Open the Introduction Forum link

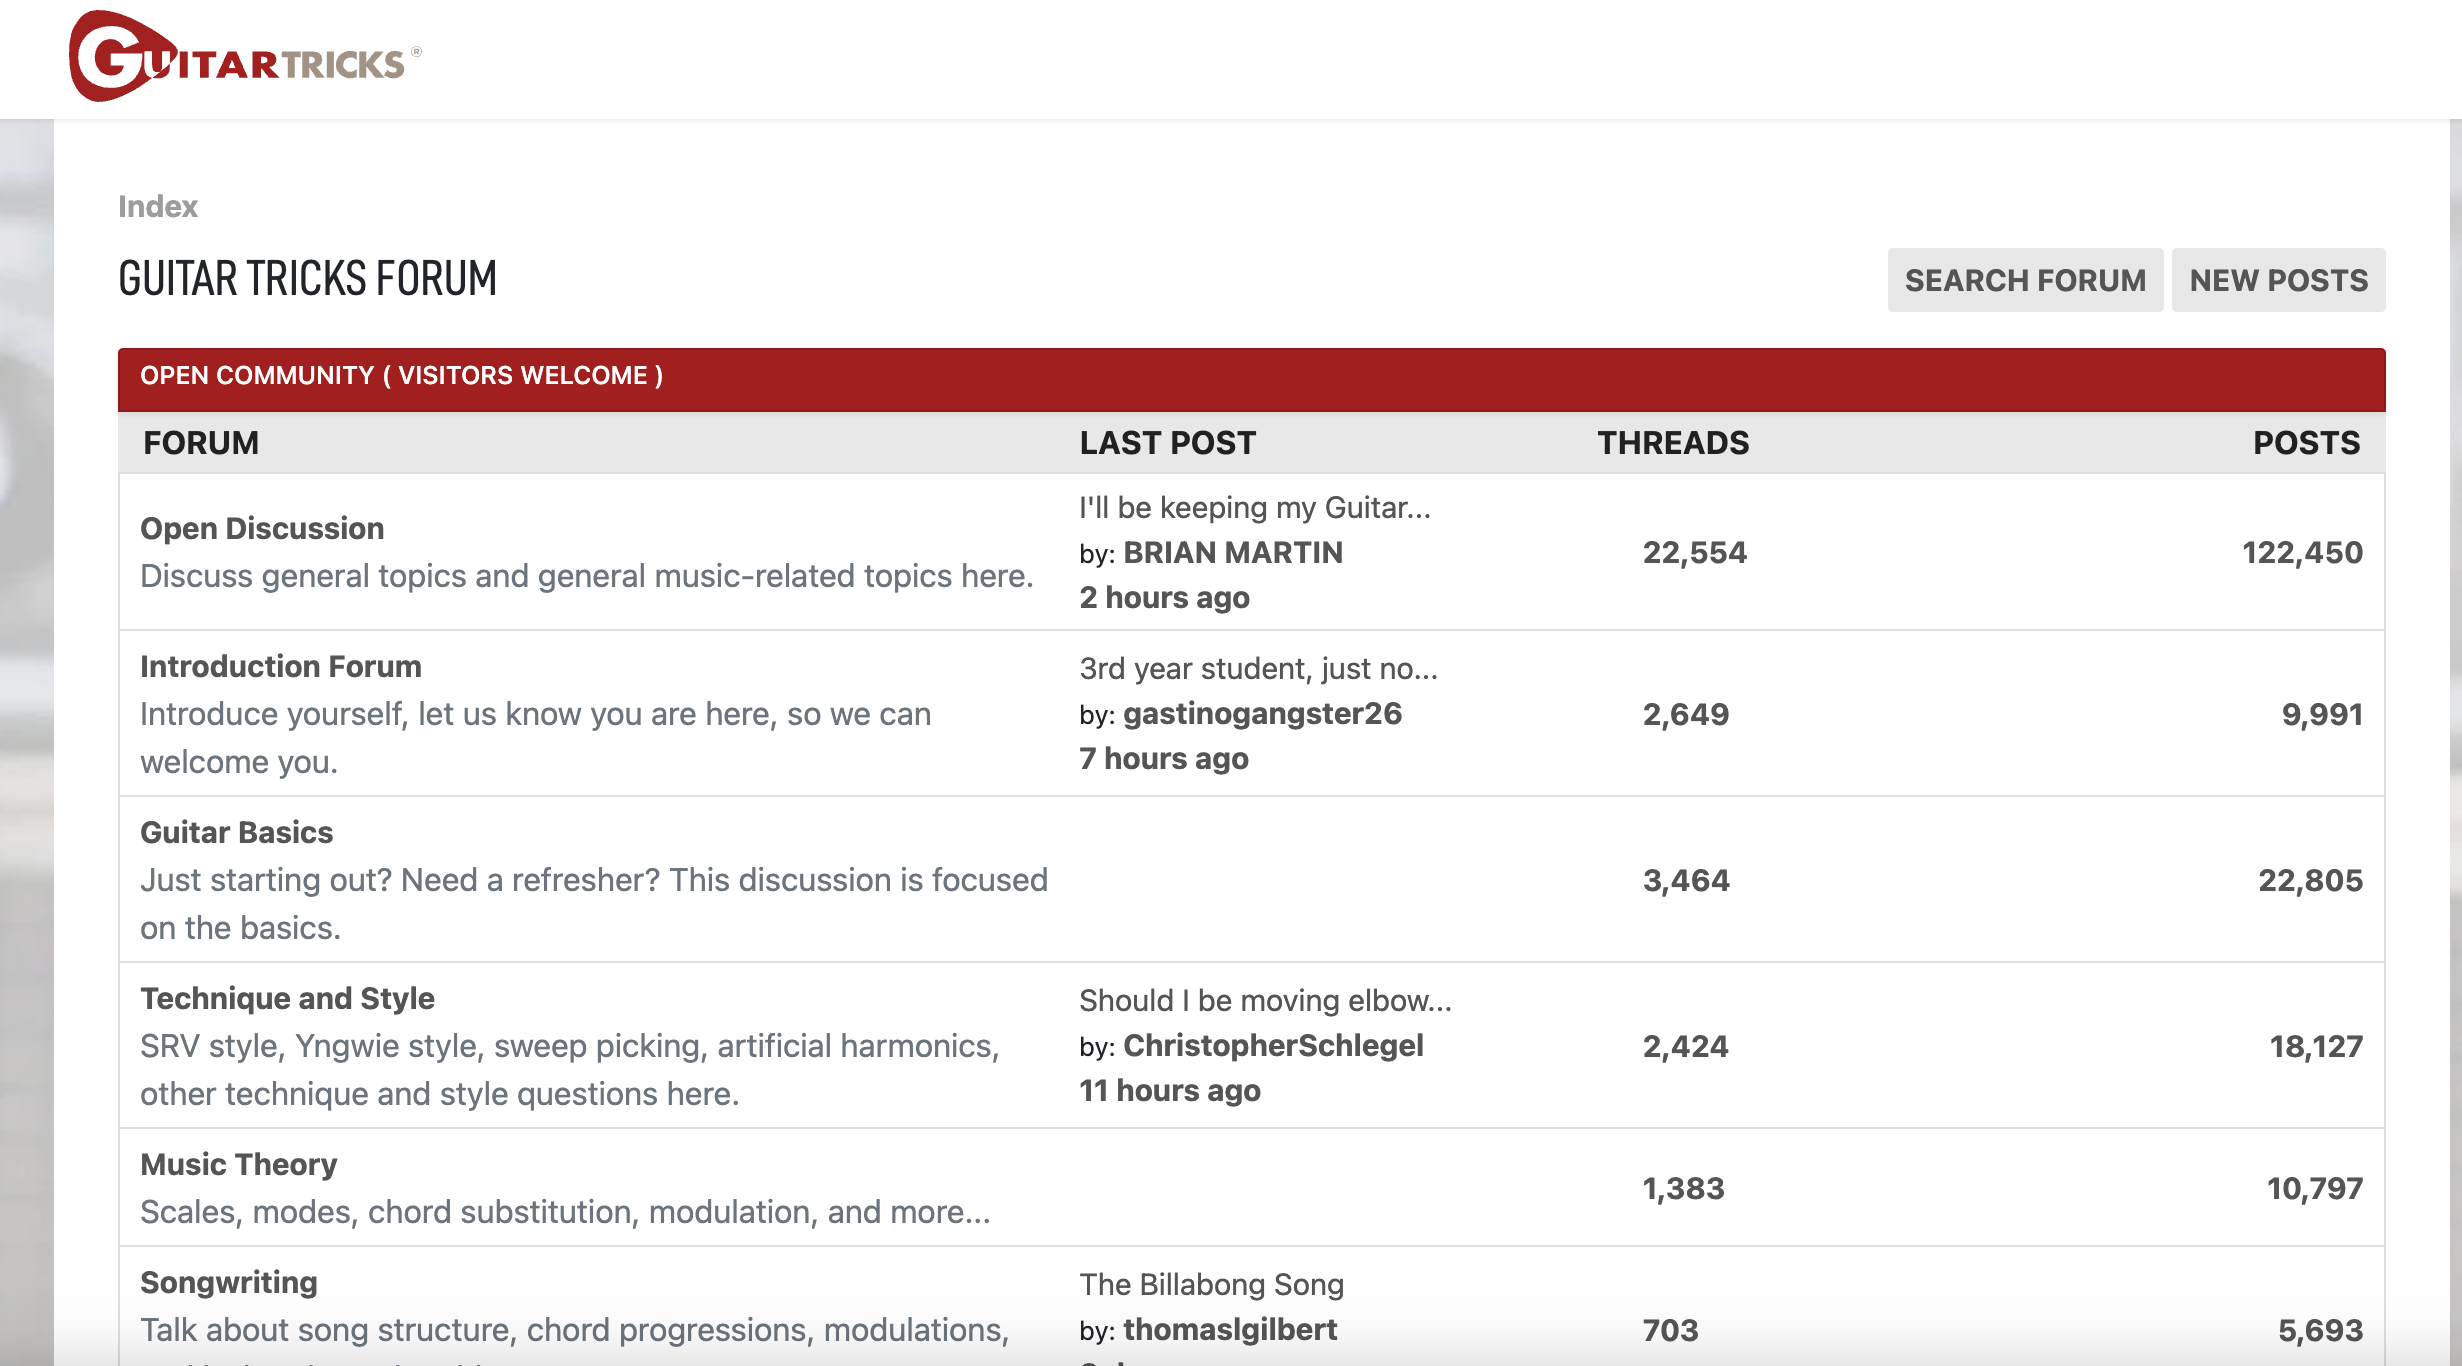(281, 666)
